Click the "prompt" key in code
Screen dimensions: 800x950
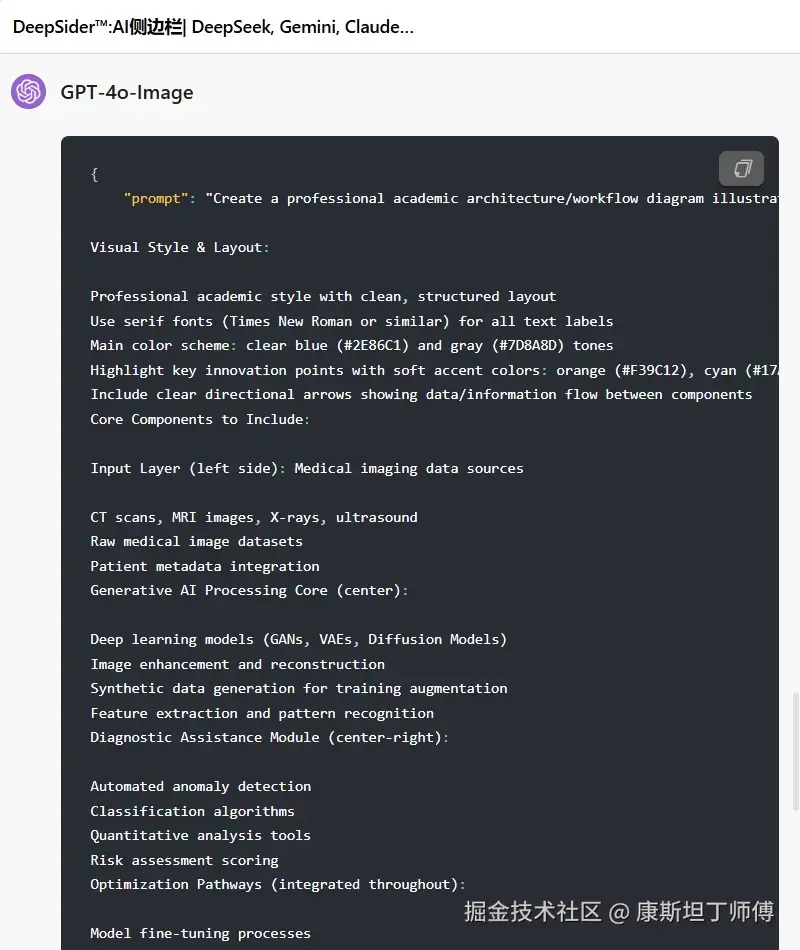157,198
